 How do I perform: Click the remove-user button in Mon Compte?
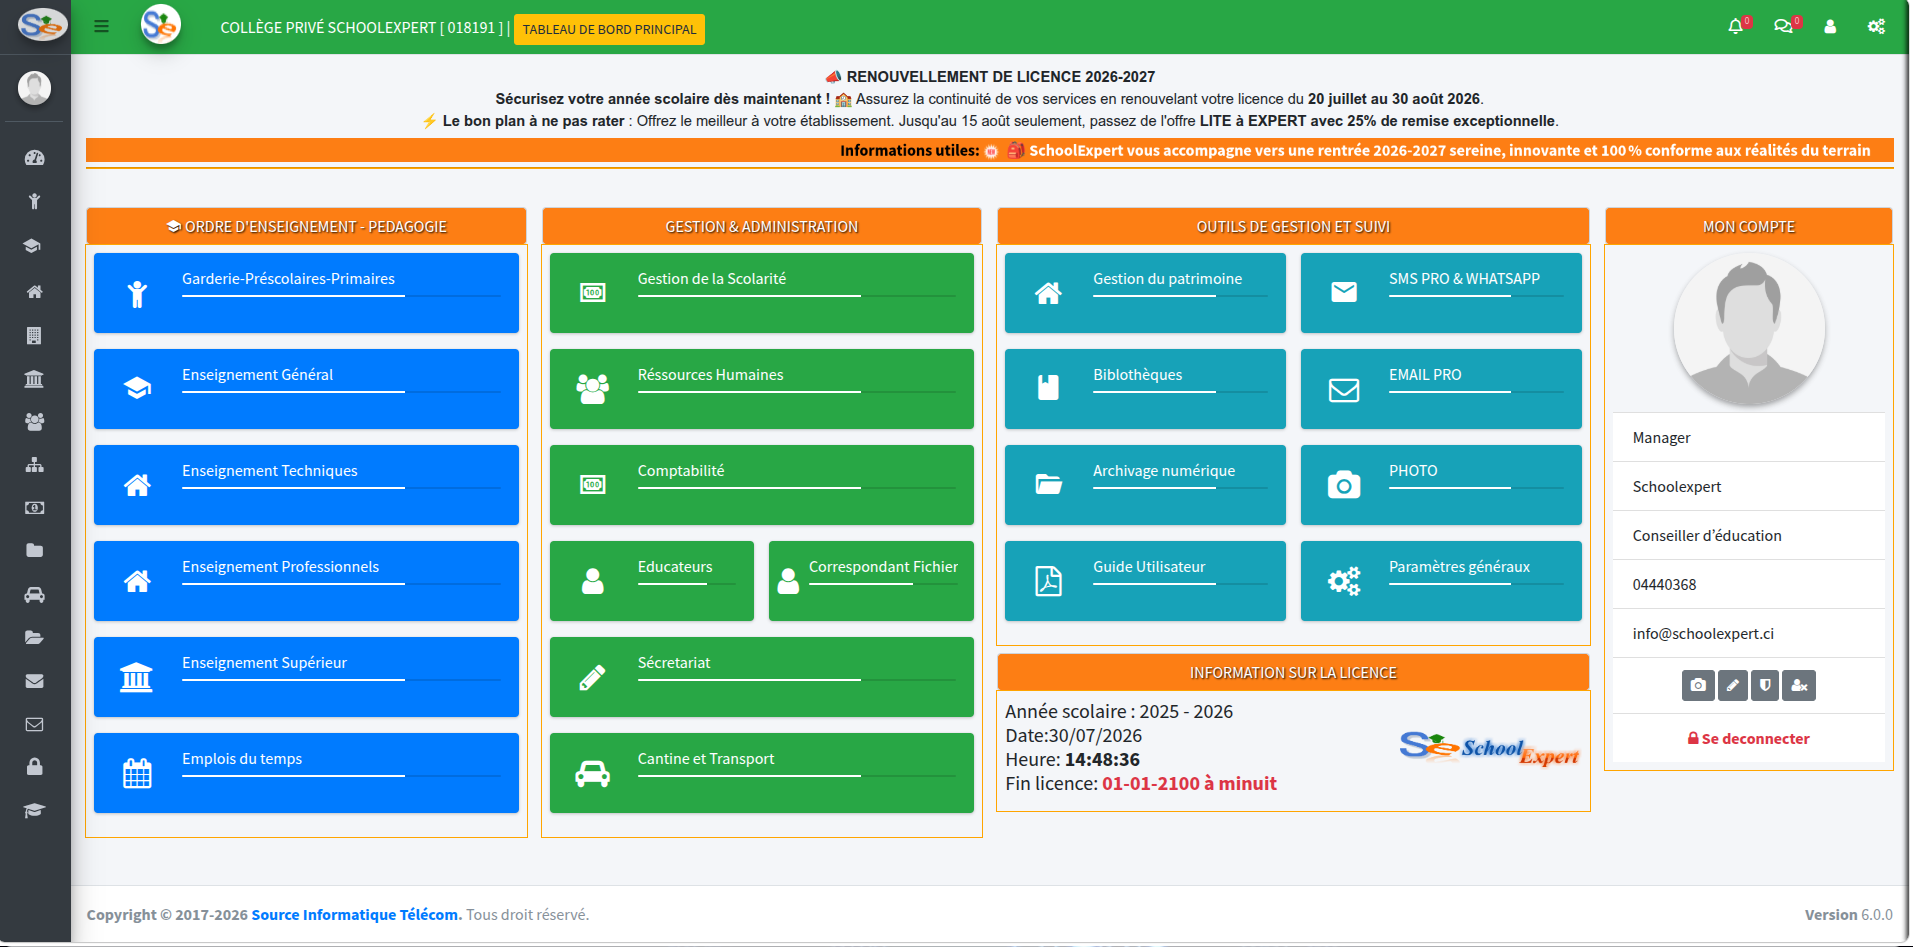click(x=1799, y=685)
